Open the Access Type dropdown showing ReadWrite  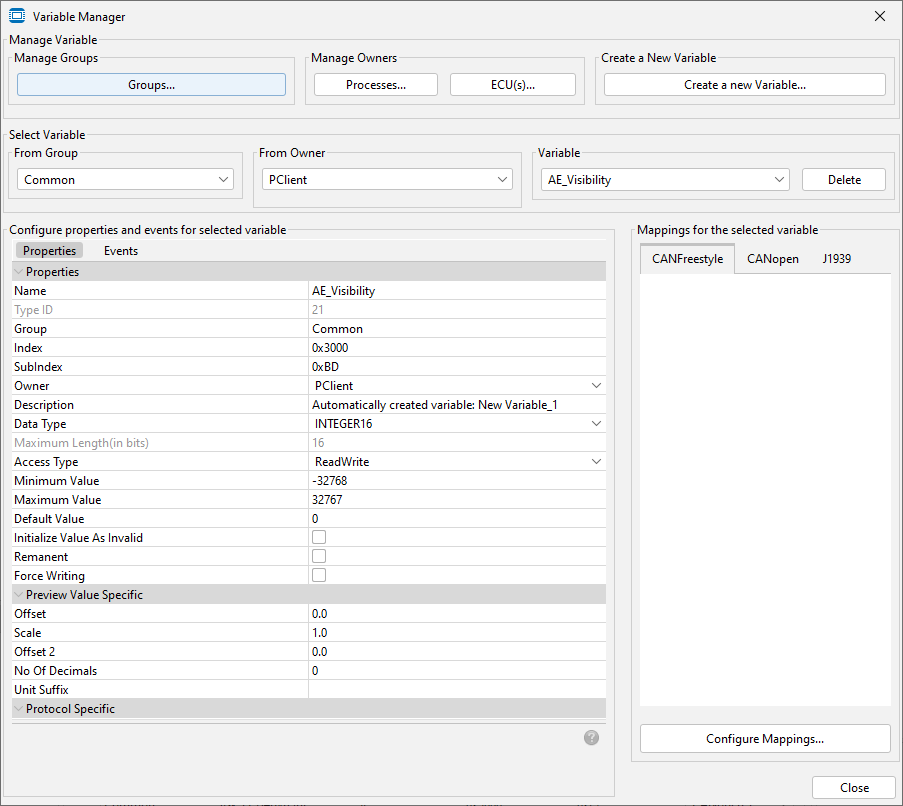click(596, 461)
